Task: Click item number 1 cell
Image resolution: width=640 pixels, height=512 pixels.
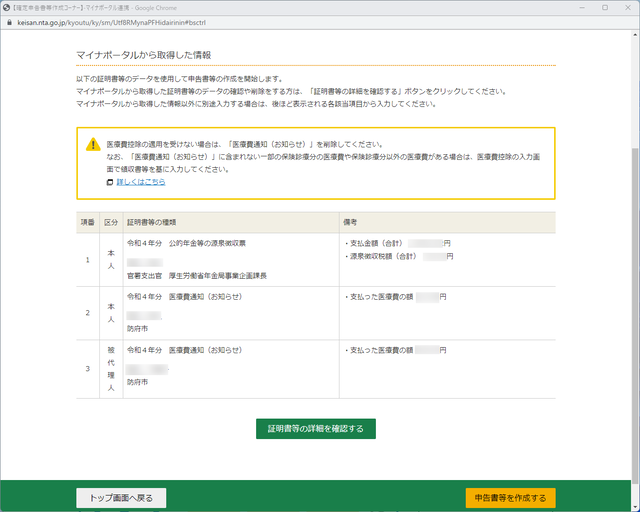Action: click(88, 260)
